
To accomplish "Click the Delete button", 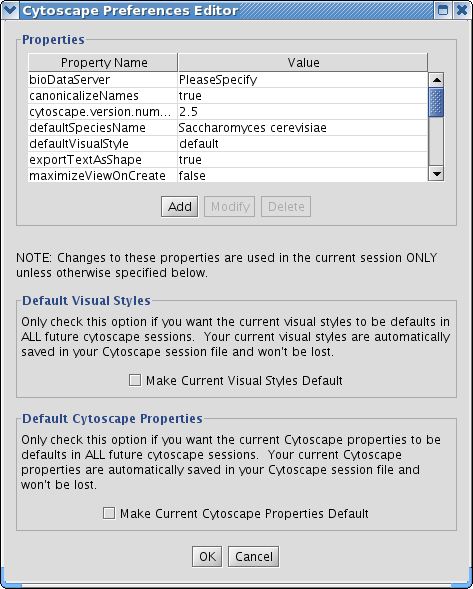I will tap(286, 207).
